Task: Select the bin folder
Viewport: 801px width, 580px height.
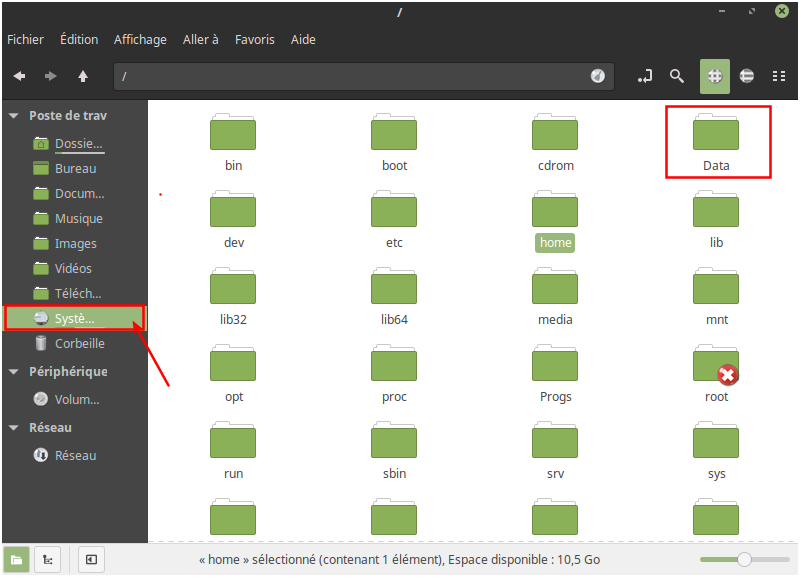Action: tap(233, 143)
